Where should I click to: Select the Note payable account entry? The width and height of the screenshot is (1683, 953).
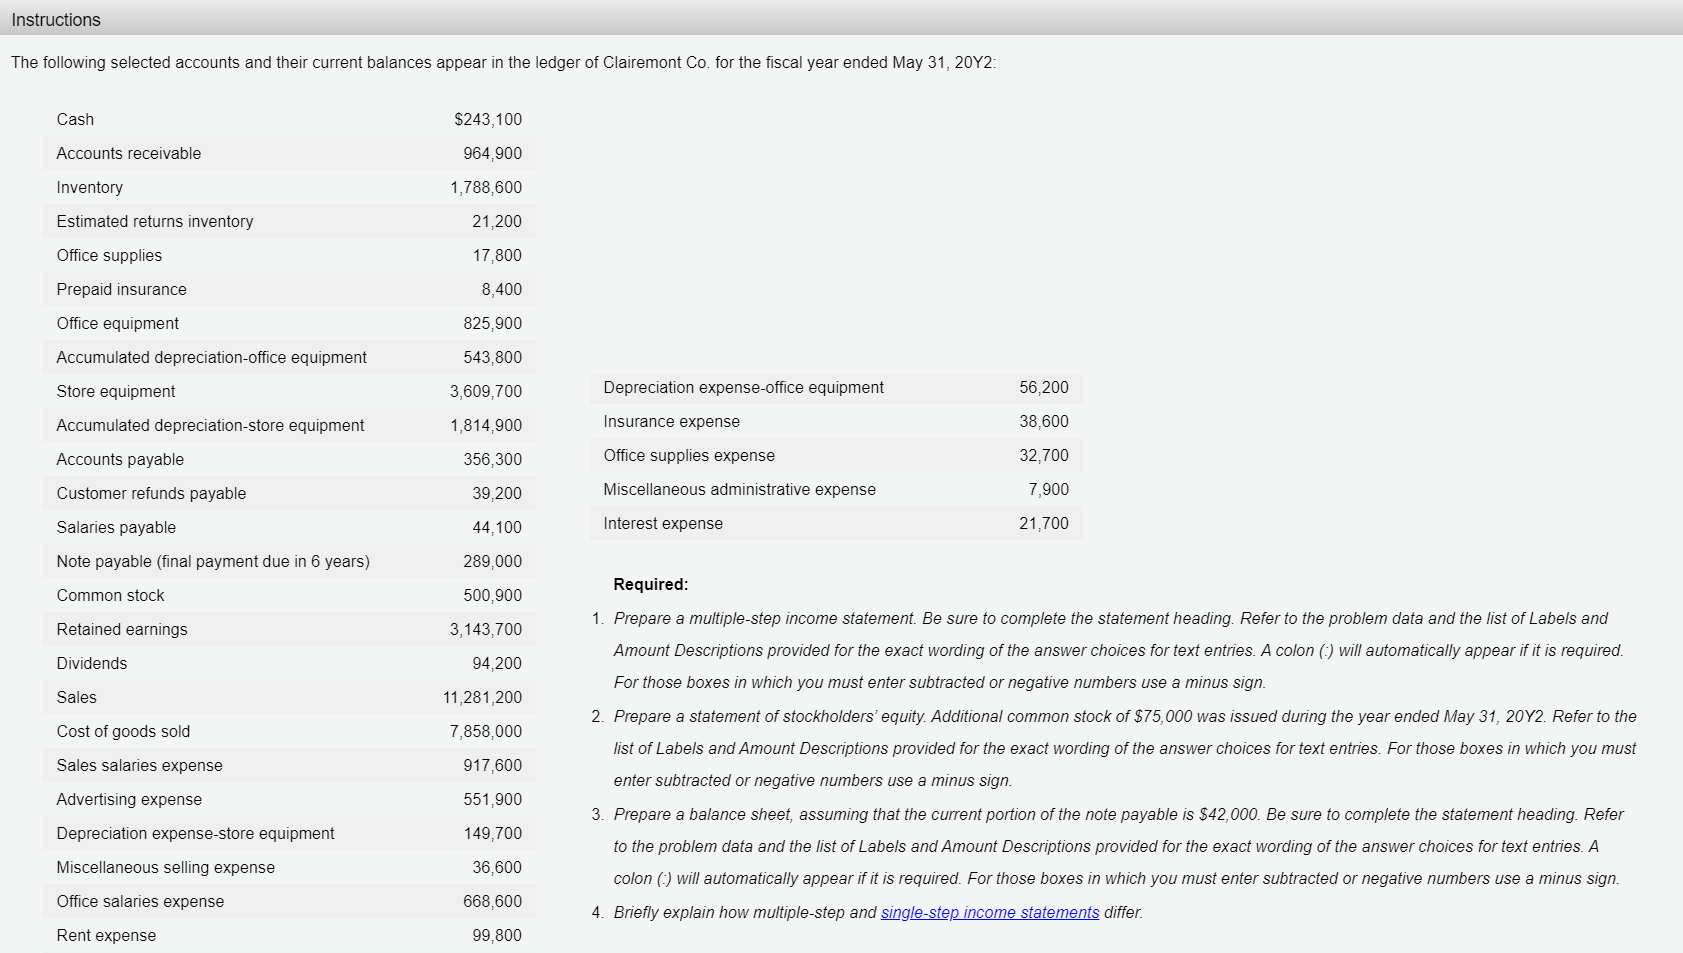tap(213, 561)
